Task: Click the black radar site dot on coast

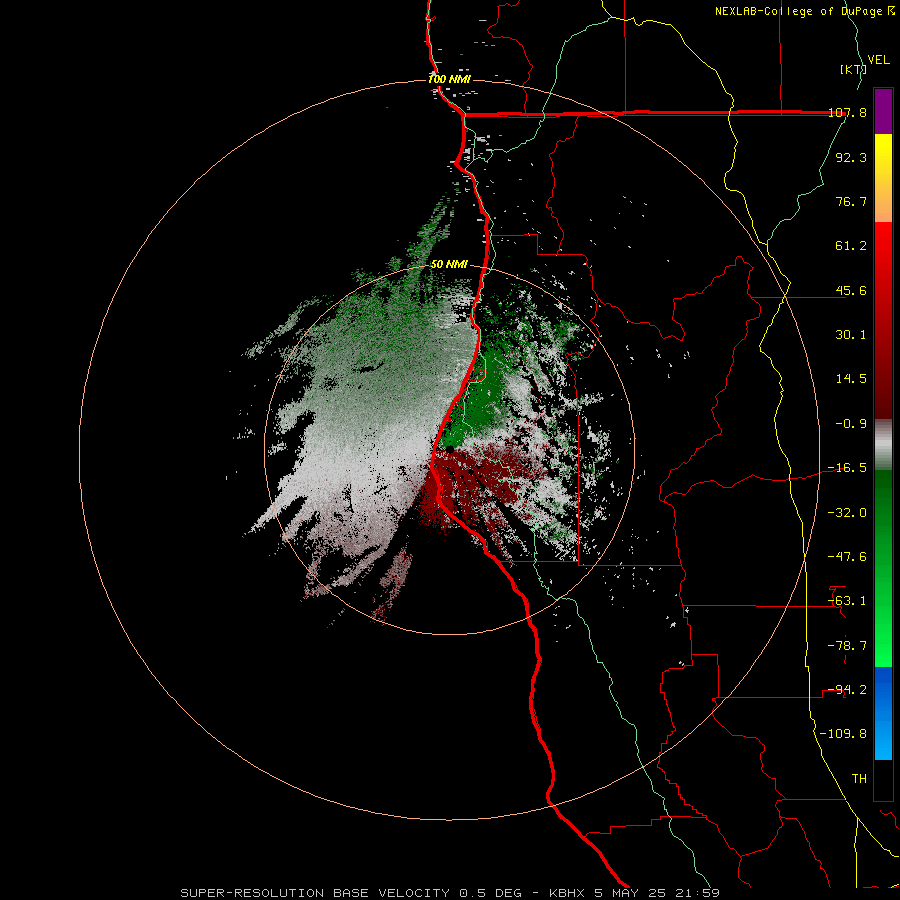Action: point(449,449)
